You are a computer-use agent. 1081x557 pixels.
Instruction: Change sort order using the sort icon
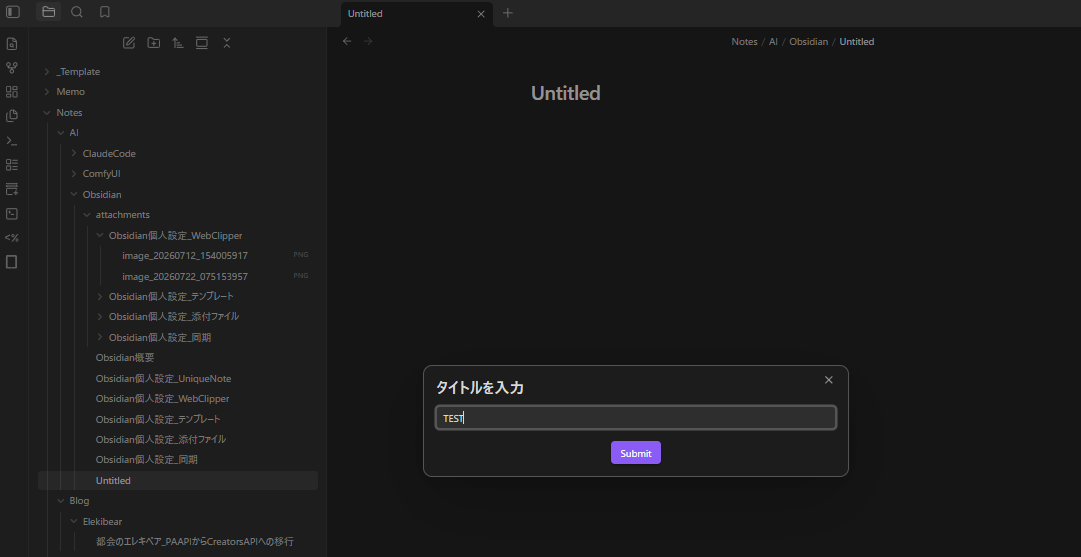178,43
